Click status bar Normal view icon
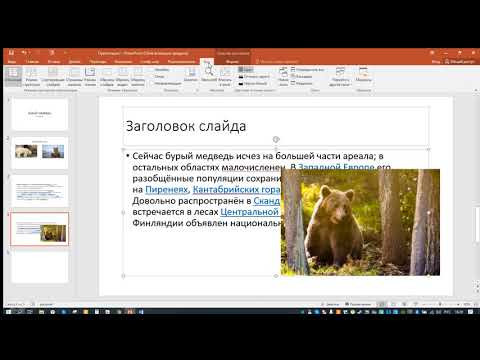This screenshot has width=480, height=360. point(382,304)
